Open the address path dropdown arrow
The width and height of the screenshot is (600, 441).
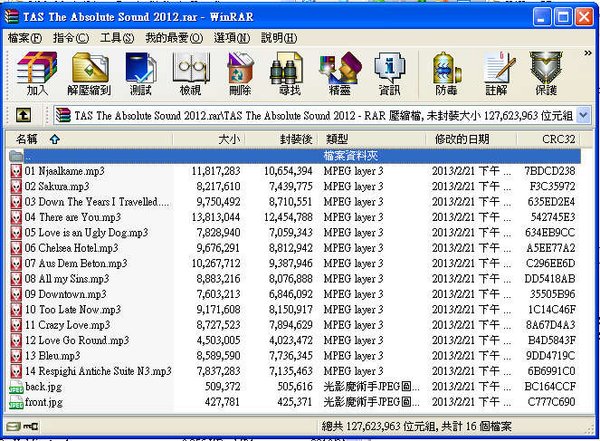click(x=583, y=115)
